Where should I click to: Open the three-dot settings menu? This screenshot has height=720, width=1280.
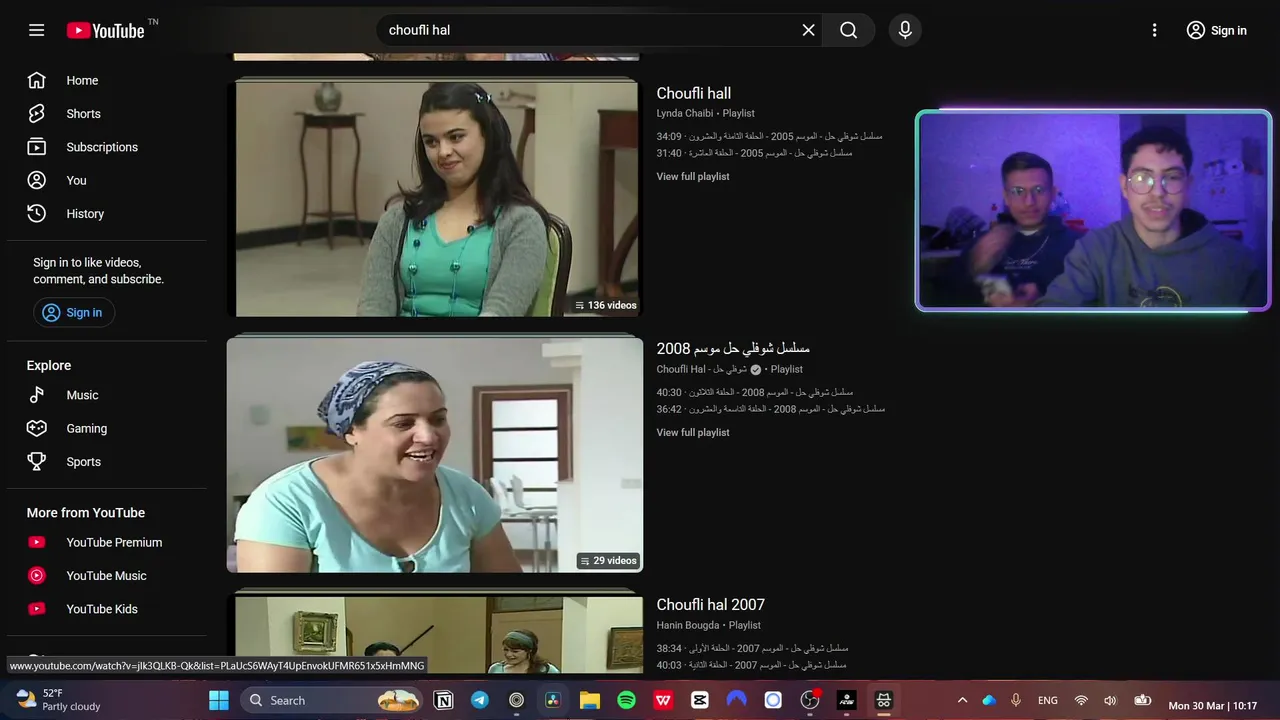point(1154,30)
